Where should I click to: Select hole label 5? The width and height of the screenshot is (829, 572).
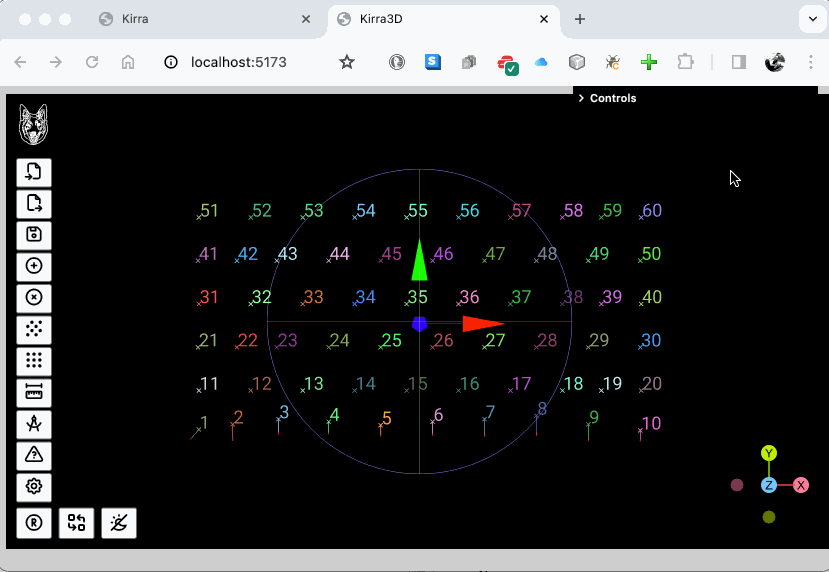(386, 419)
